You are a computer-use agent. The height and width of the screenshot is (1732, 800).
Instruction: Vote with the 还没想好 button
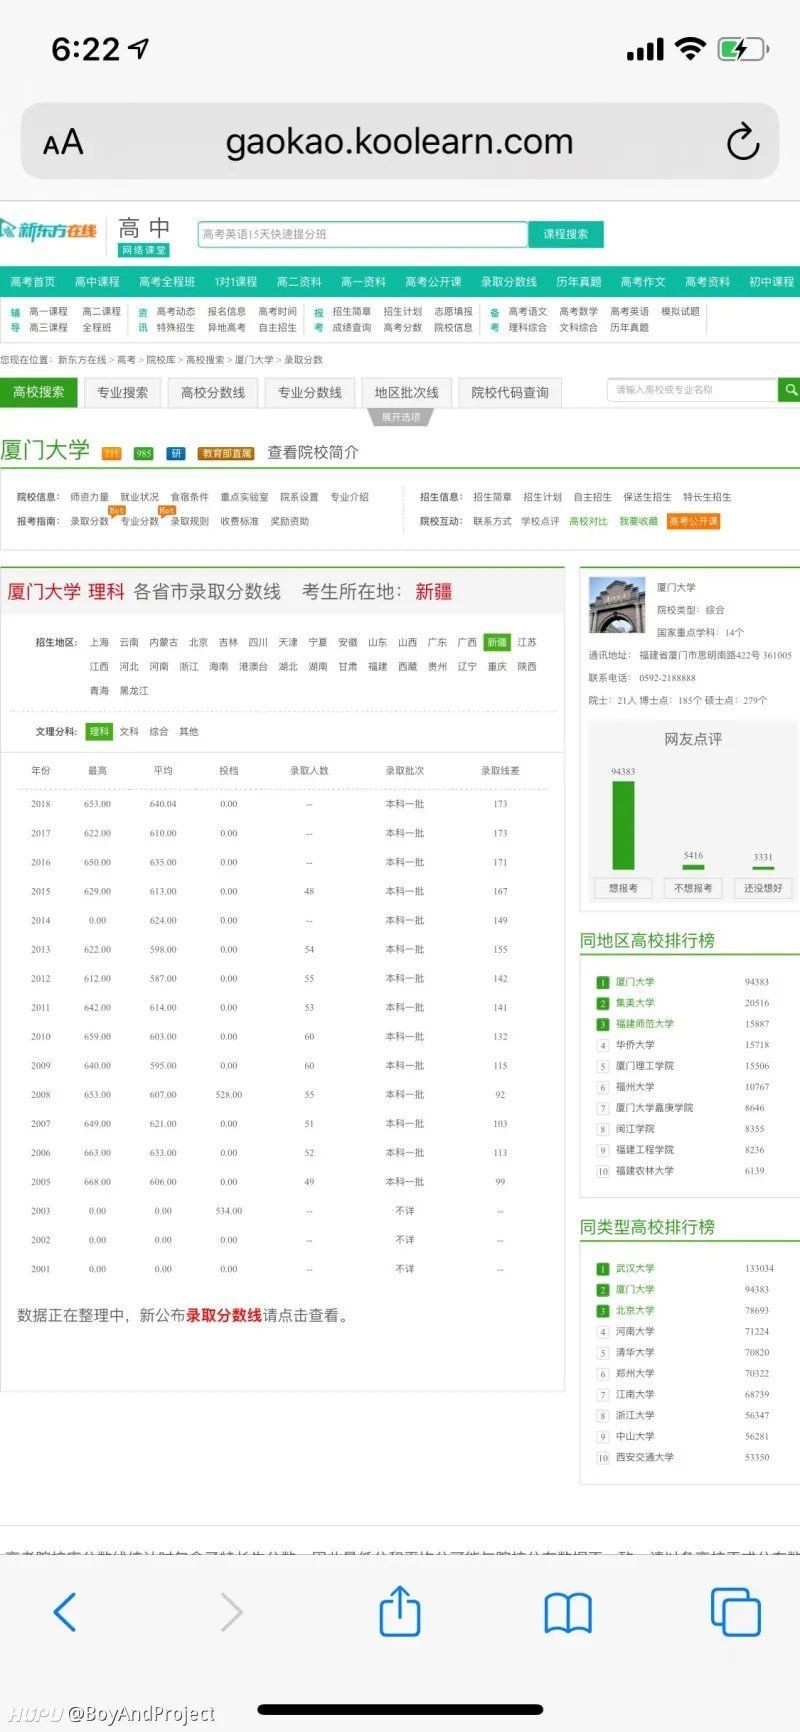[763, 888]
